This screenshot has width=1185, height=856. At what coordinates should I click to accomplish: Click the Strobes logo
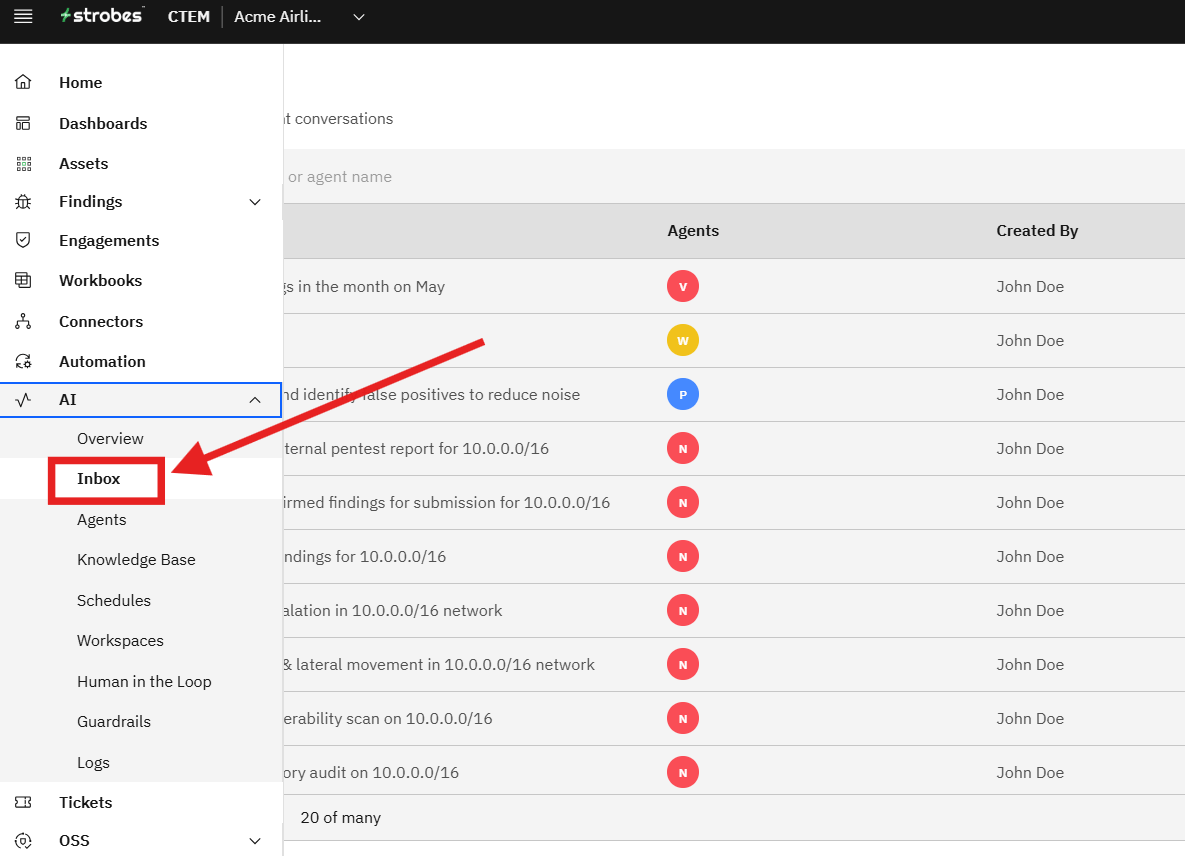click(x=102, y=16)
